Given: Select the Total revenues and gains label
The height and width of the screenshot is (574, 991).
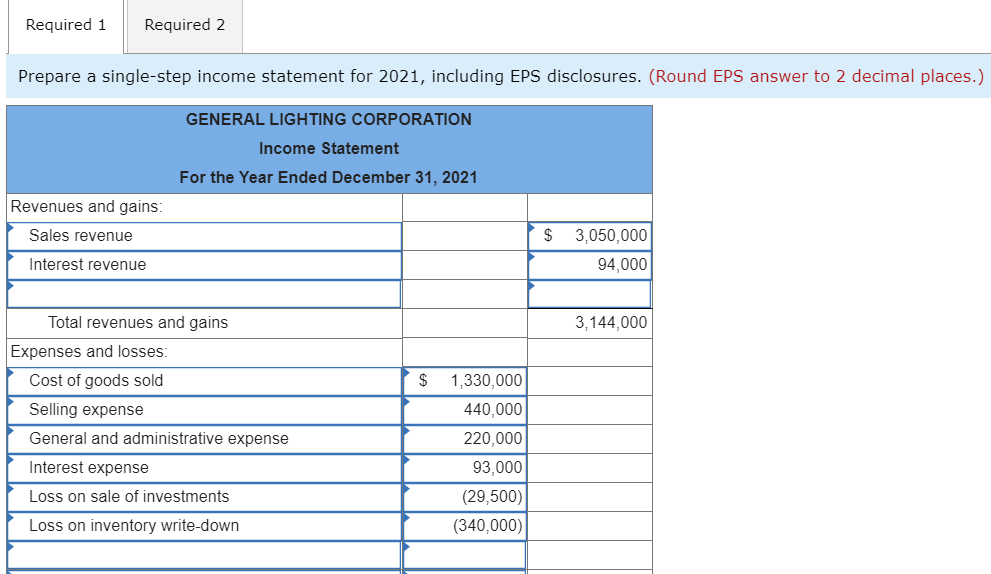Looking at the screenshot, I should point(138,323).
